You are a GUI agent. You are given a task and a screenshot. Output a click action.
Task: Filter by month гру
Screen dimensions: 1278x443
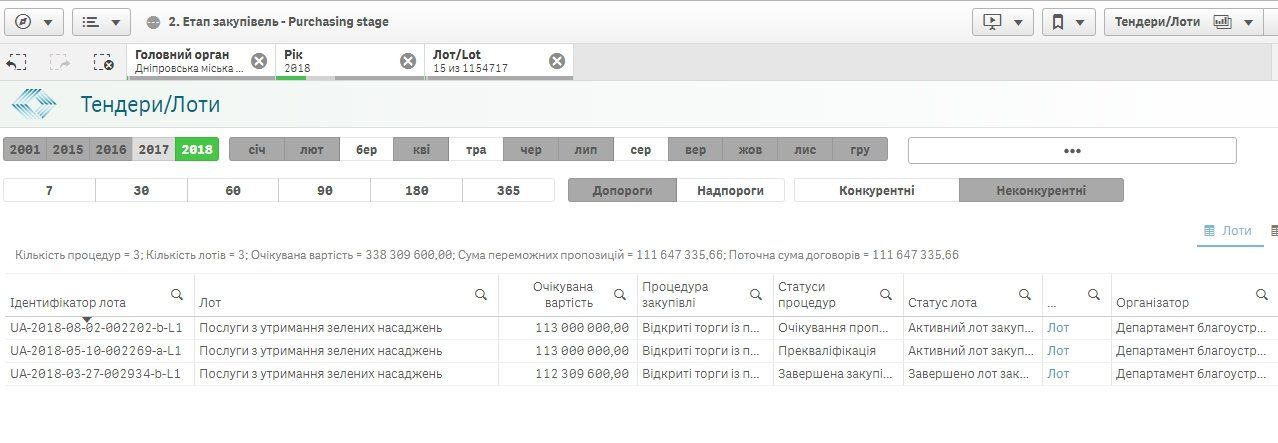click(x=860, y=149)
